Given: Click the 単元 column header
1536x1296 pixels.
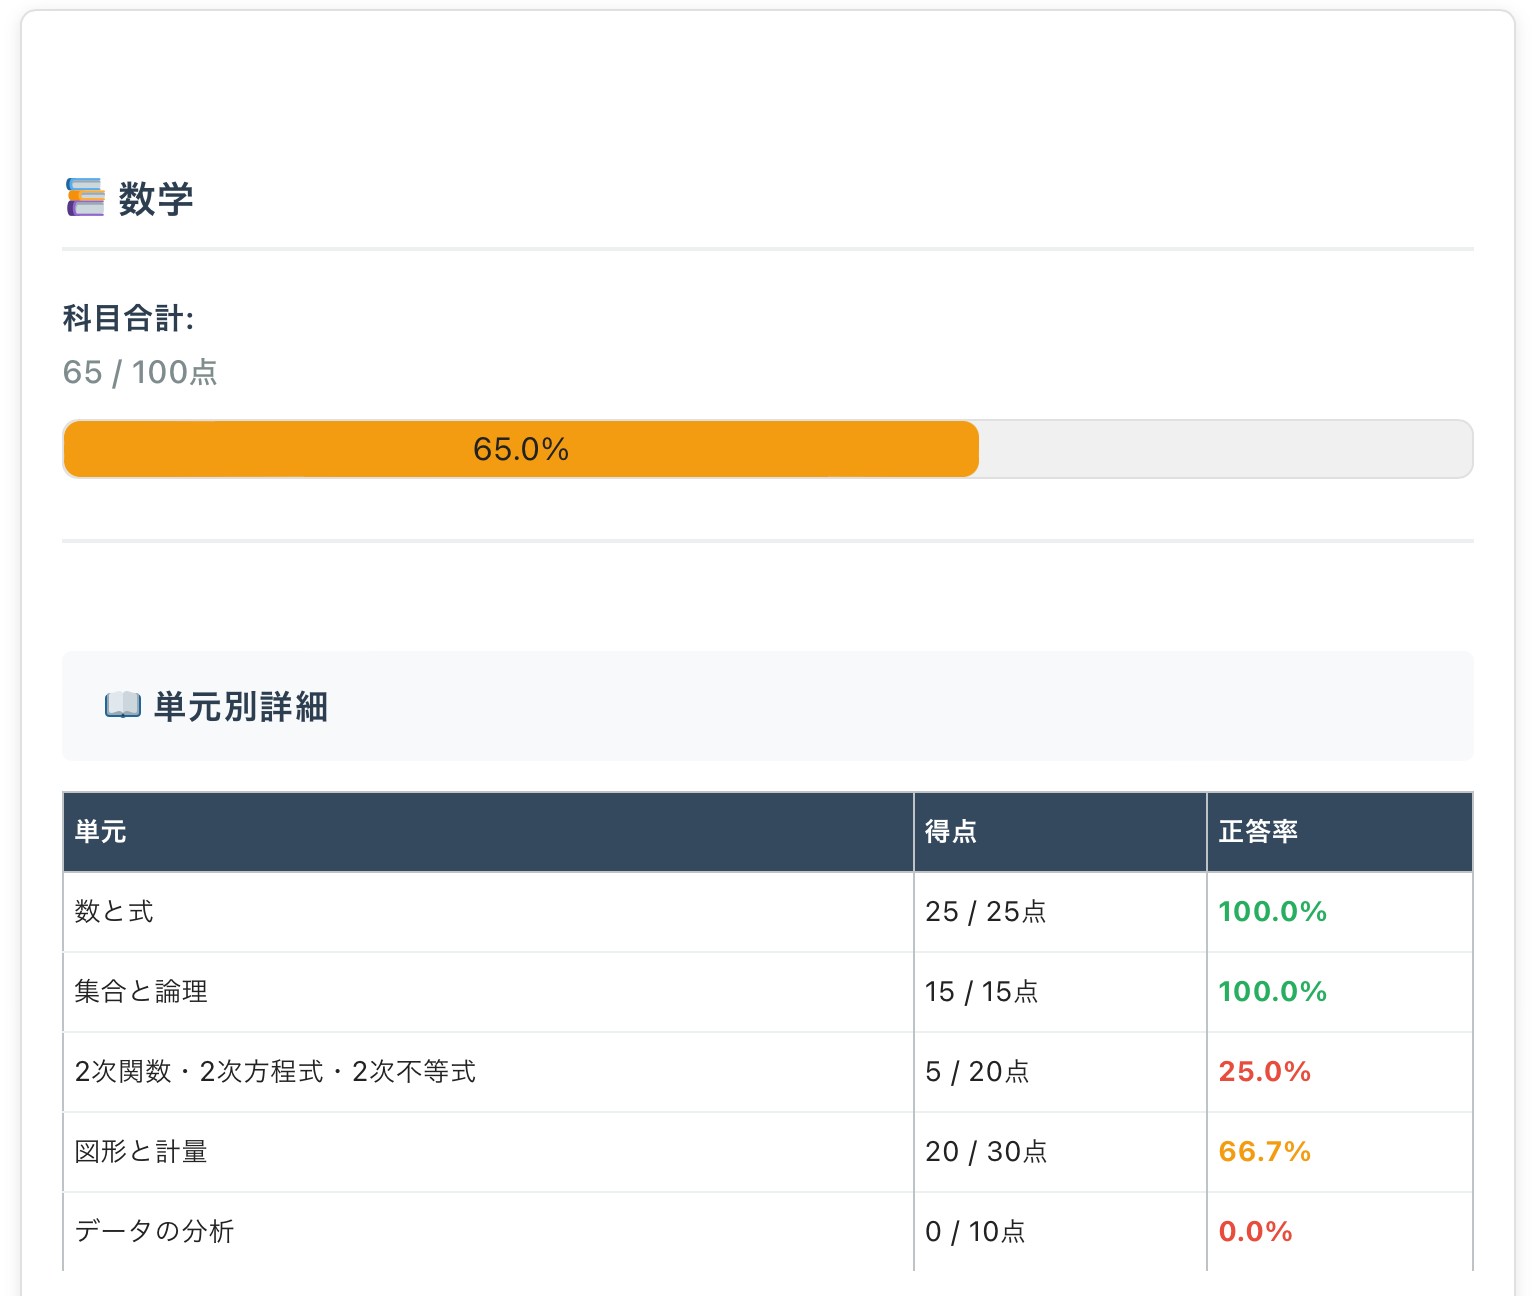Looking at the screenshot, I should [x=100, y=832].
